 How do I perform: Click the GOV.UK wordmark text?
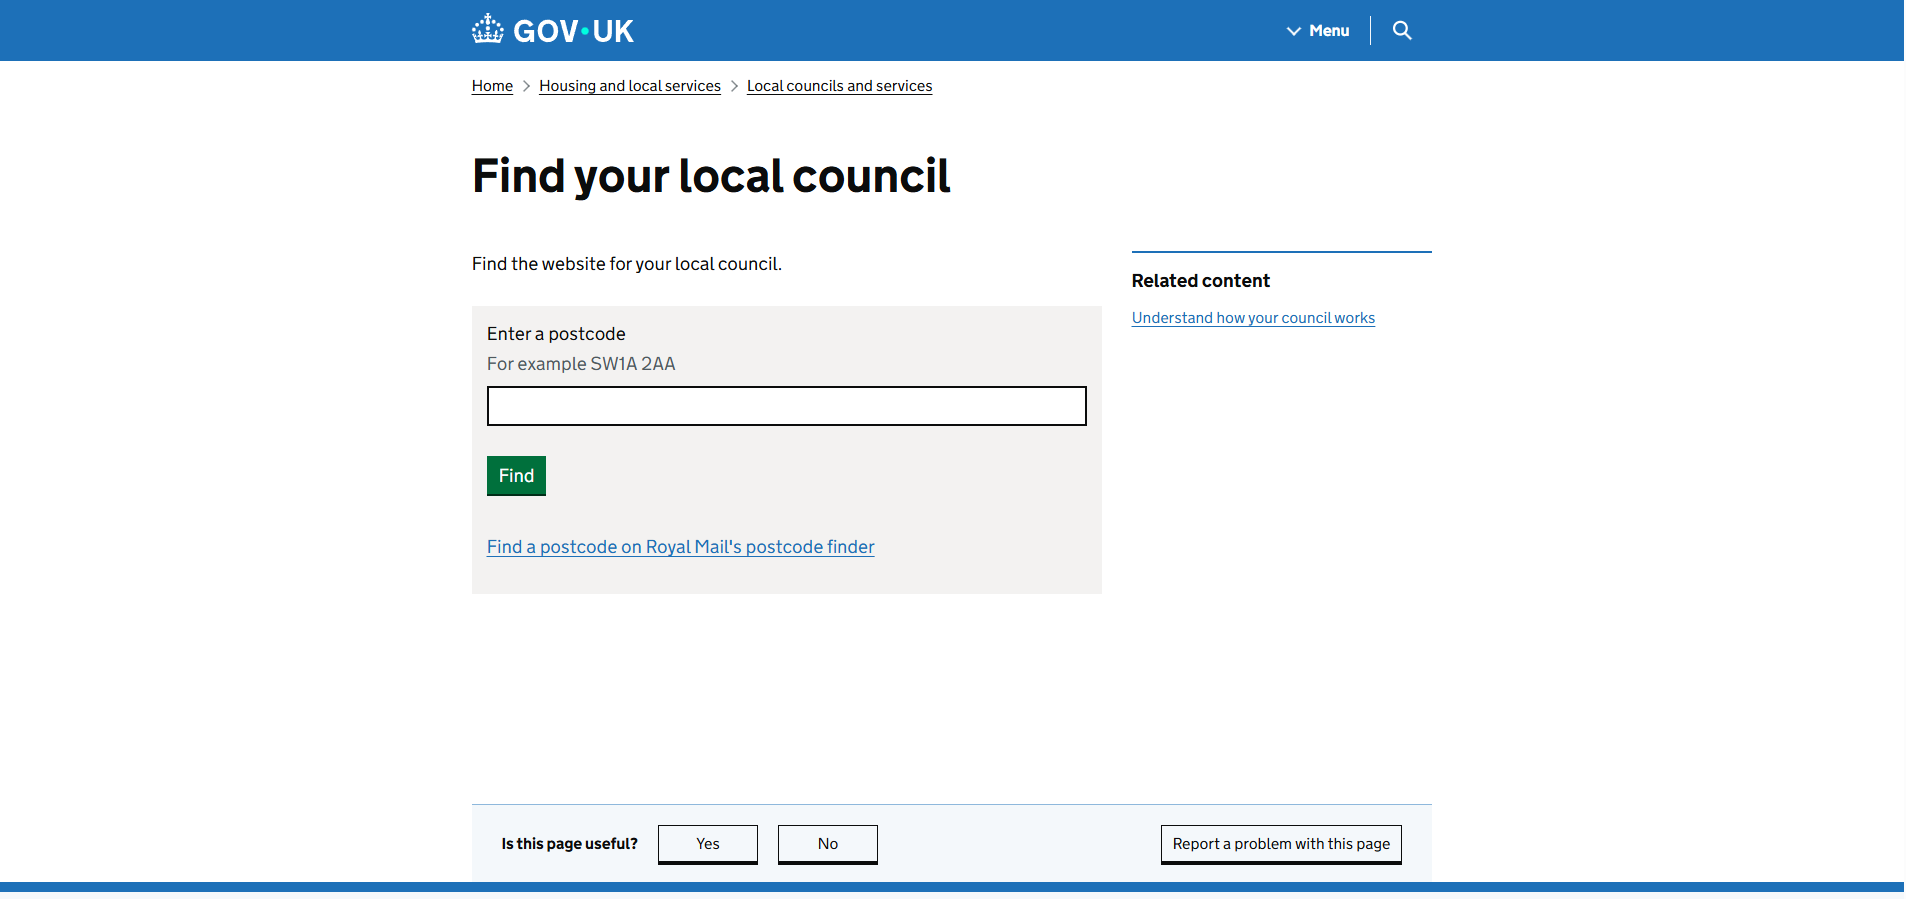point(573,31)
